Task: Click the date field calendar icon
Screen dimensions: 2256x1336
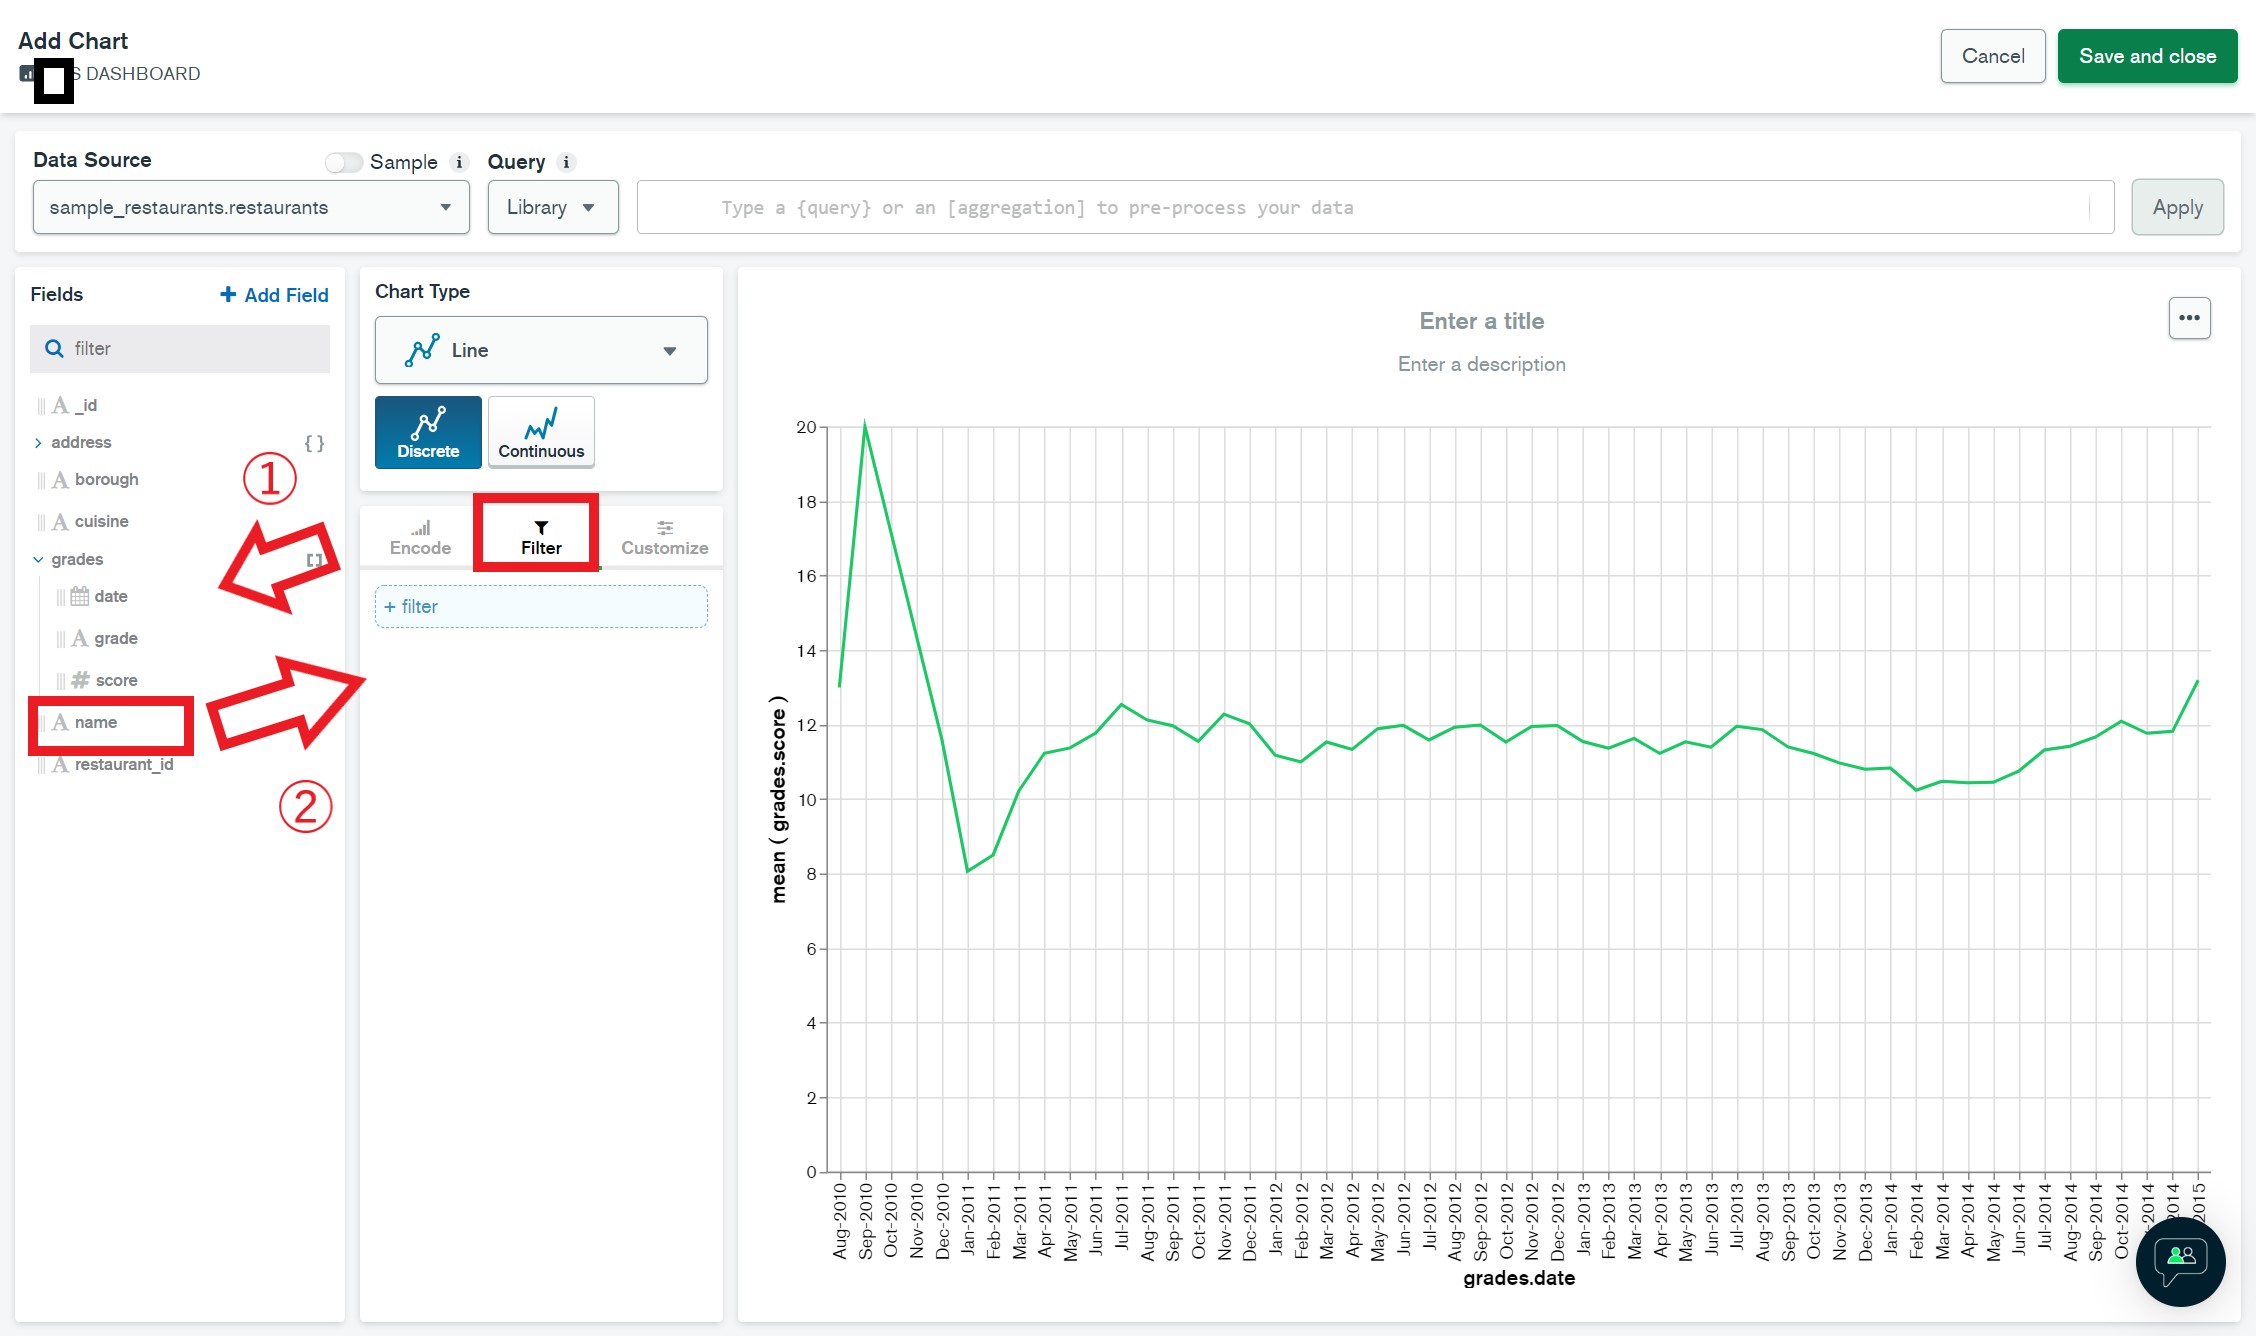Action: click(x=80, y=597)
